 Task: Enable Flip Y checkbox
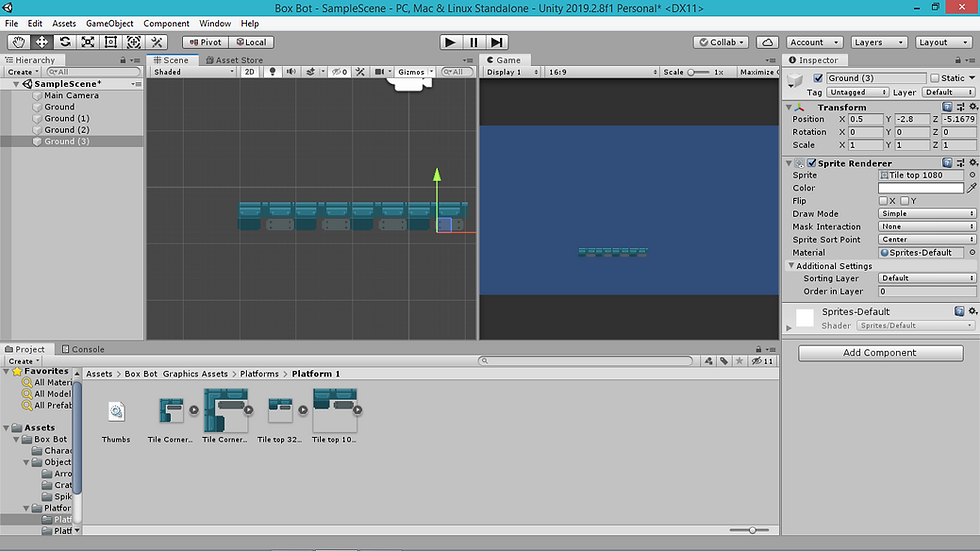(904, 201)
